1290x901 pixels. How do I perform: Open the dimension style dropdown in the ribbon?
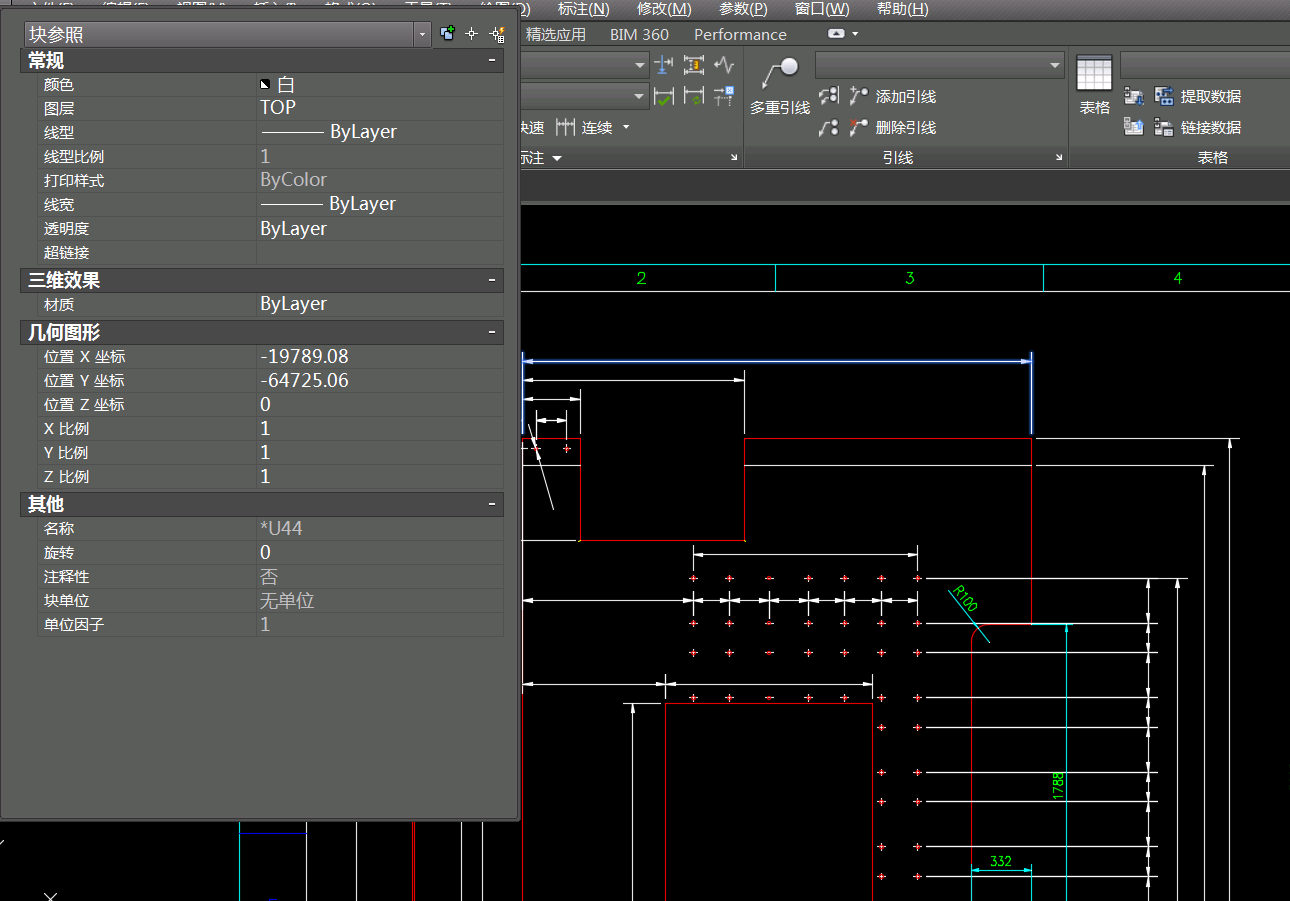pyautogui.click(x=640, y=66)
